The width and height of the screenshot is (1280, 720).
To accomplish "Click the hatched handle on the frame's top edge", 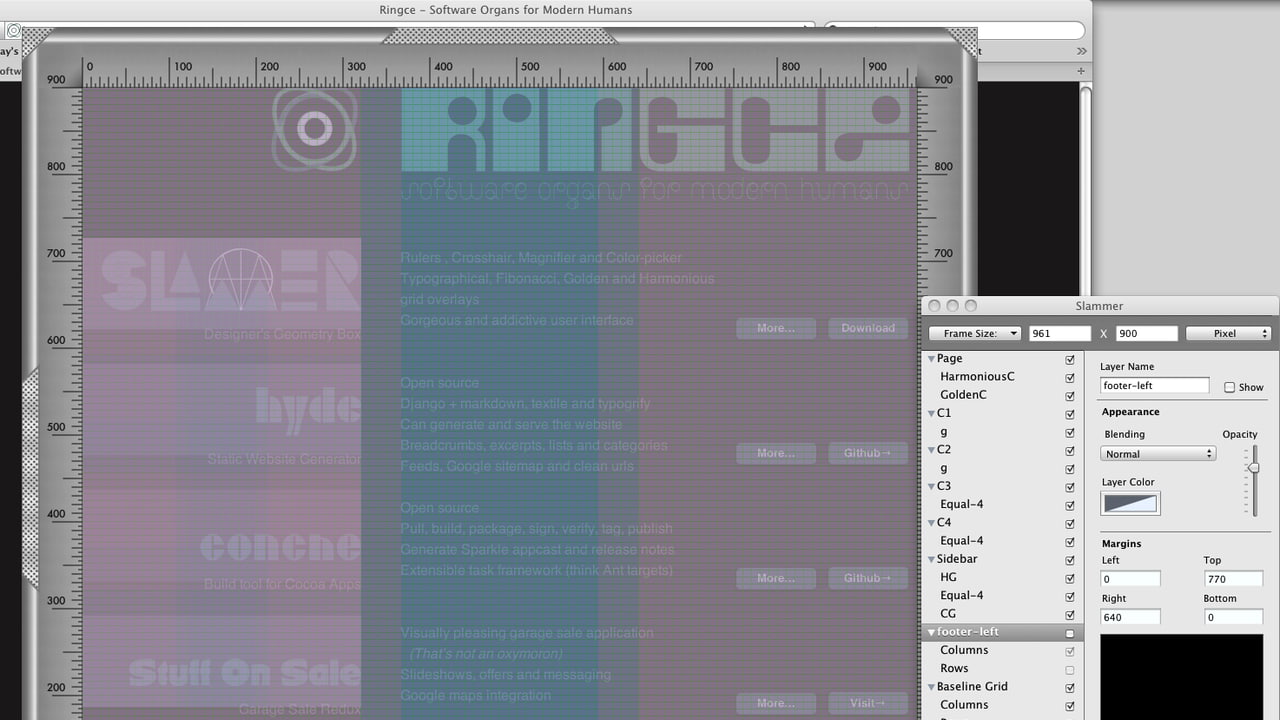I will [x=499, y=35].
